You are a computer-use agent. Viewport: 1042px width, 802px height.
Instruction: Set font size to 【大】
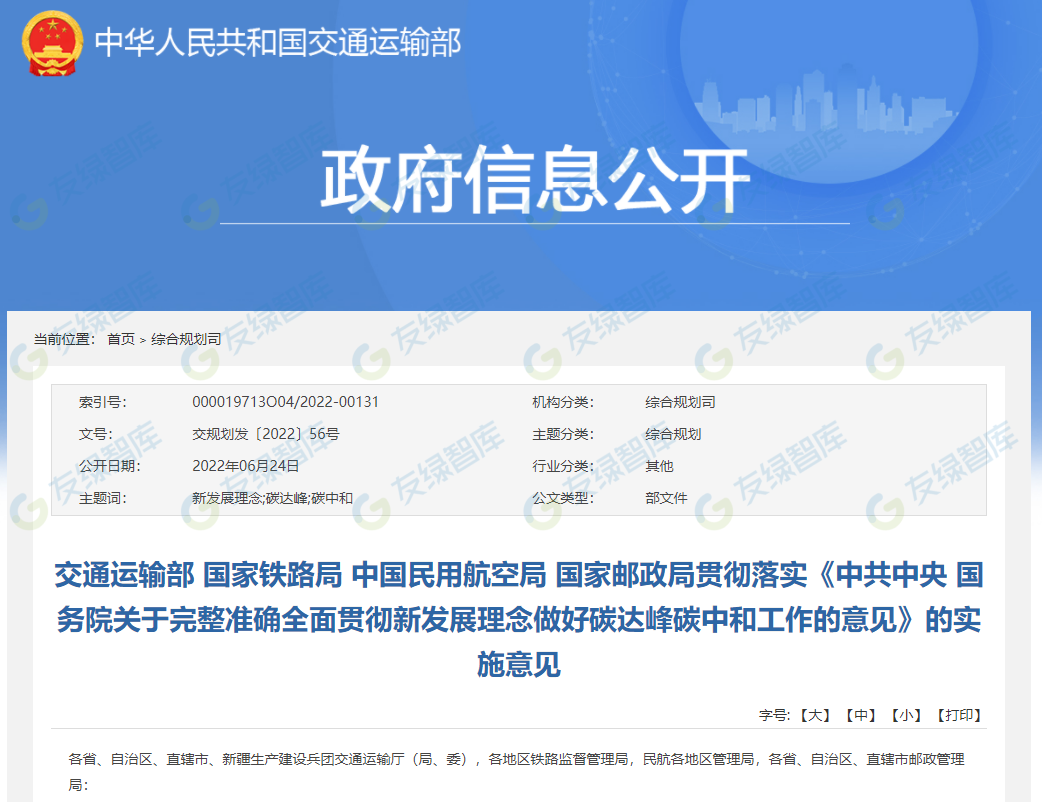[x=815, y=715]
